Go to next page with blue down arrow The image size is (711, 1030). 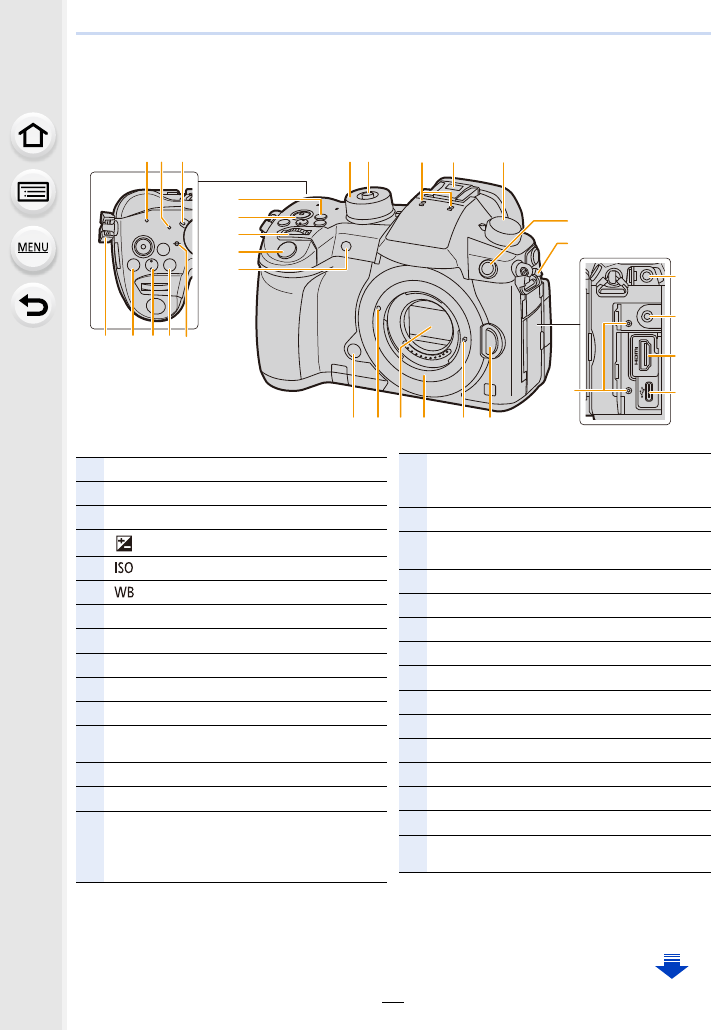point(672,966)
